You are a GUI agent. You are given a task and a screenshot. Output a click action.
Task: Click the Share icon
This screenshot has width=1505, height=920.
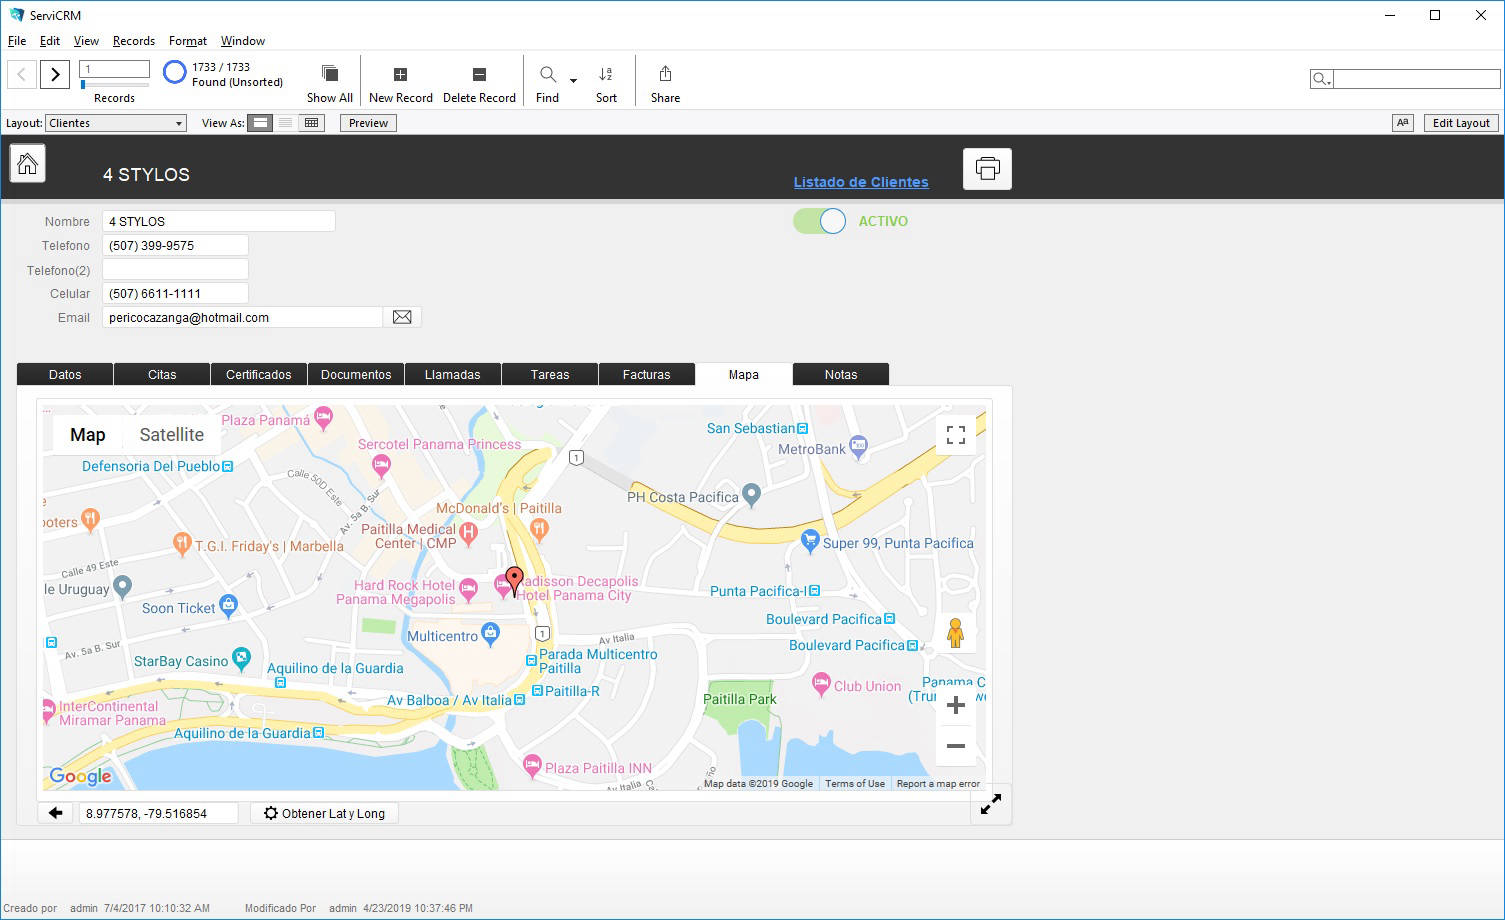coord(665,74)
